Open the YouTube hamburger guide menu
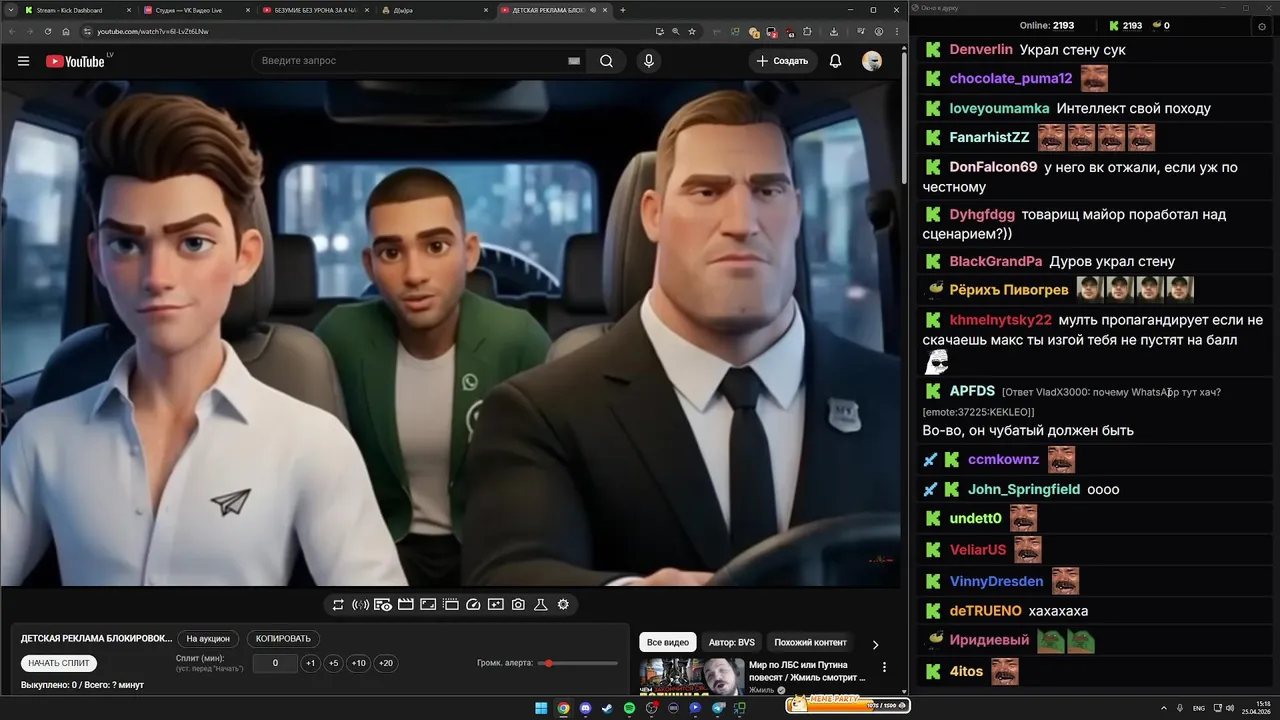This screenshot has width=1280, height=720. [23, 61]
